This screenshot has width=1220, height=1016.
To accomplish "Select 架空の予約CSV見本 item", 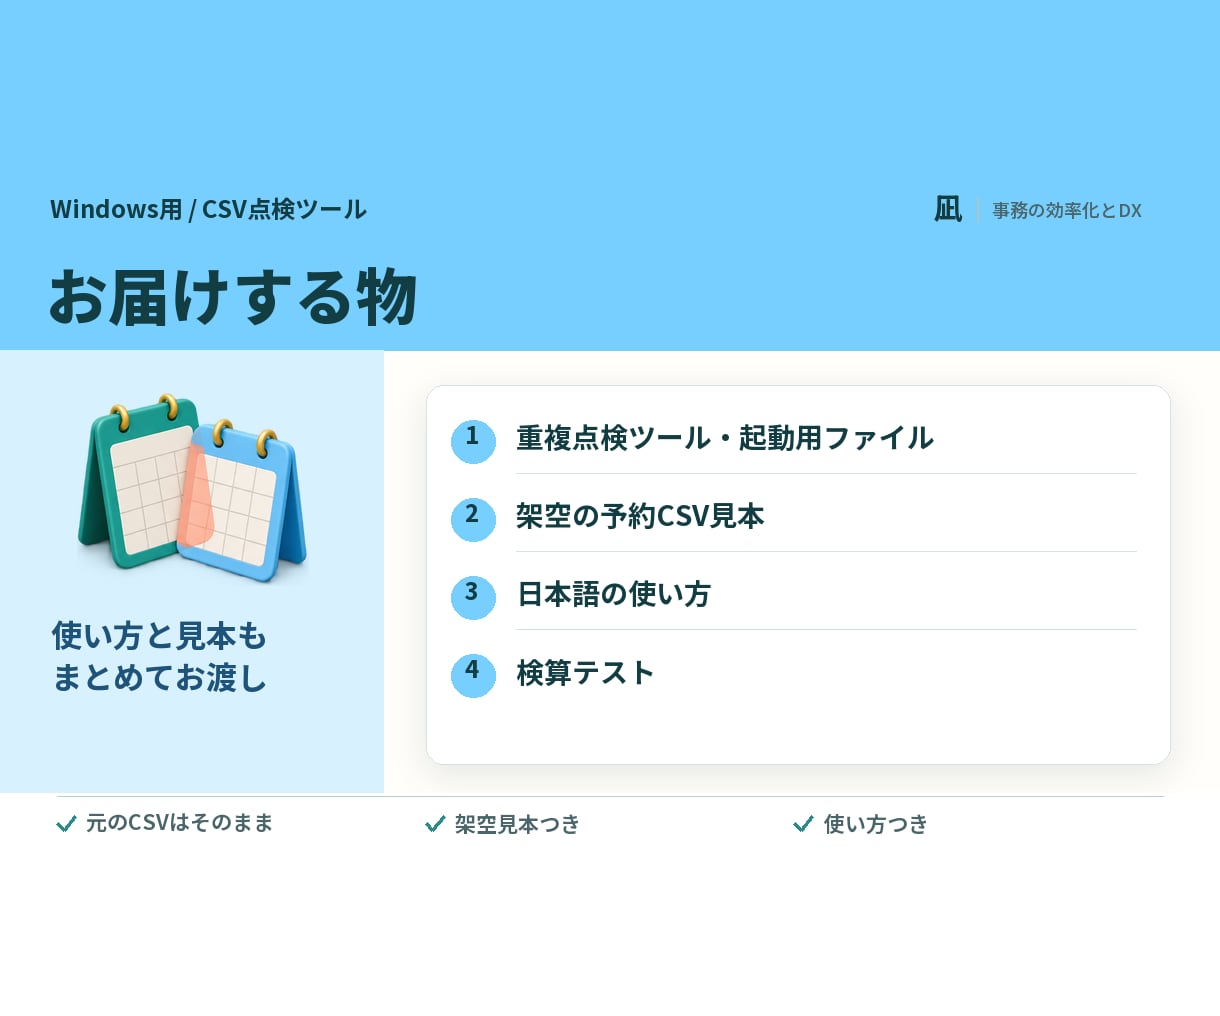I will tap(640, 516).
